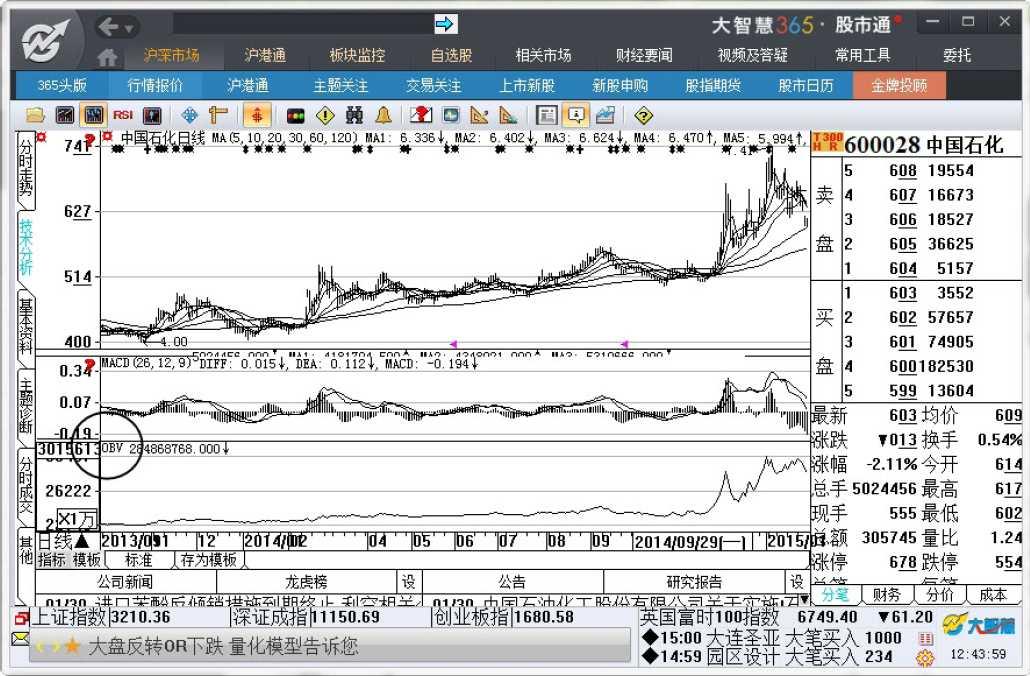Open the 自选股 menu

451,56
